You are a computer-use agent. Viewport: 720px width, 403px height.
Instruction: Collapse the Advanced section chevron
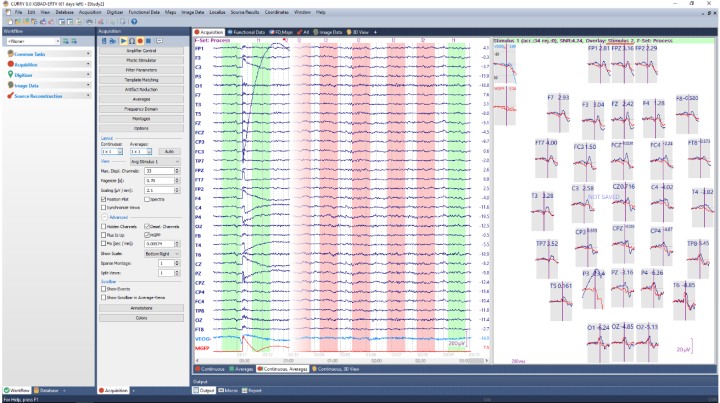click(104, 217)
